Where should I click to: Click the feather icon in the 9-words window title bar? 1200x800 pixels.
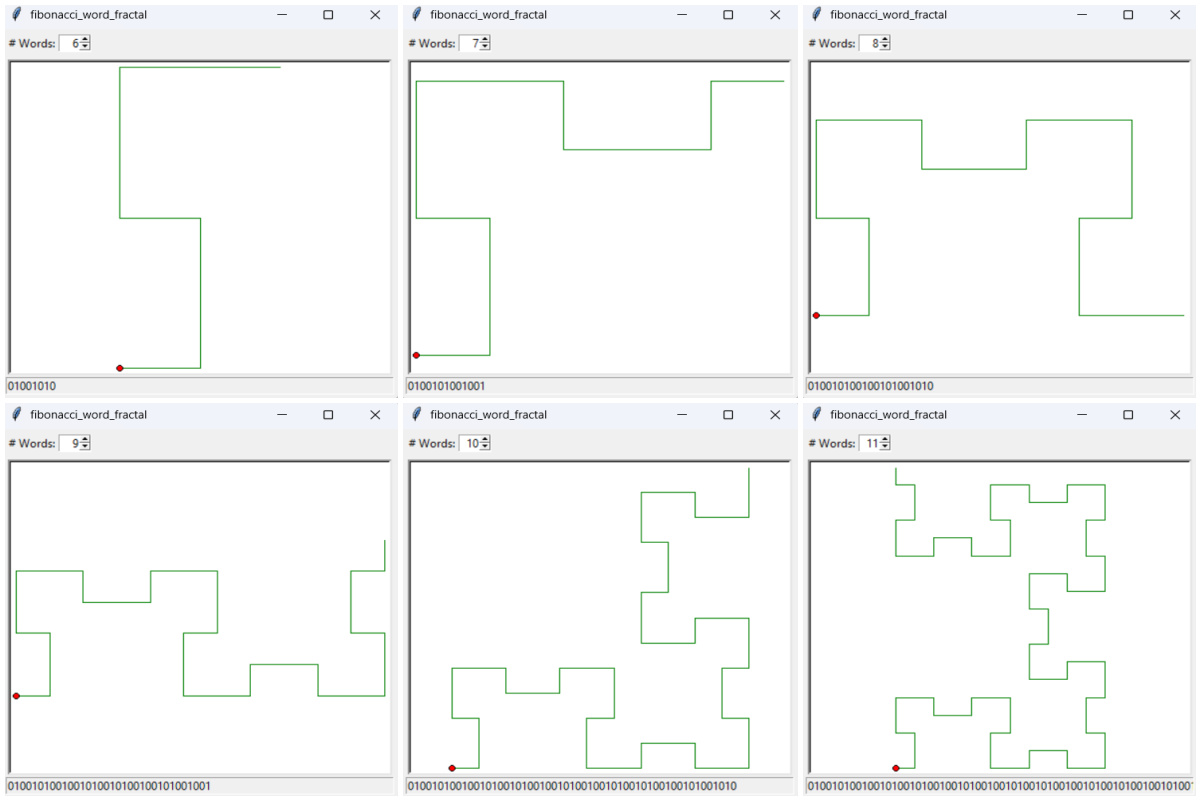(16, 415)
